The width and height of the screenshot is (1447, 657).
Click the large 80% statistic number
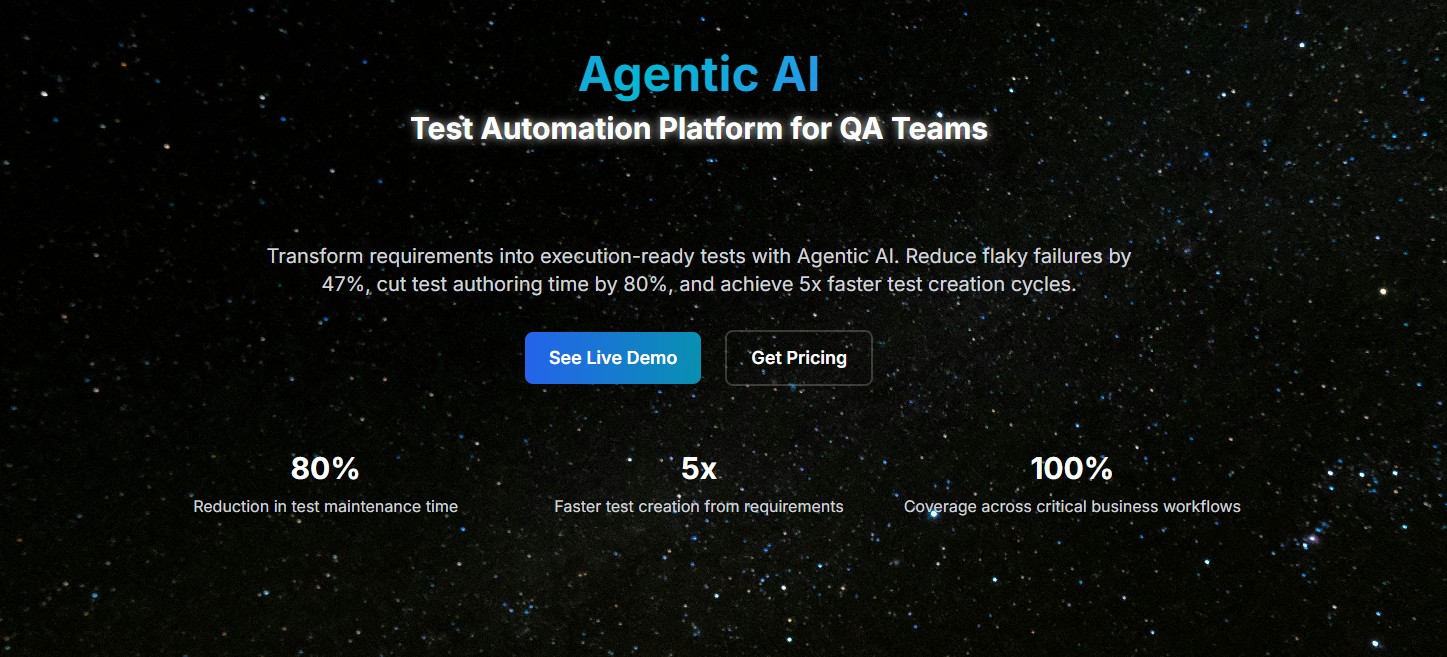point(325,468)
